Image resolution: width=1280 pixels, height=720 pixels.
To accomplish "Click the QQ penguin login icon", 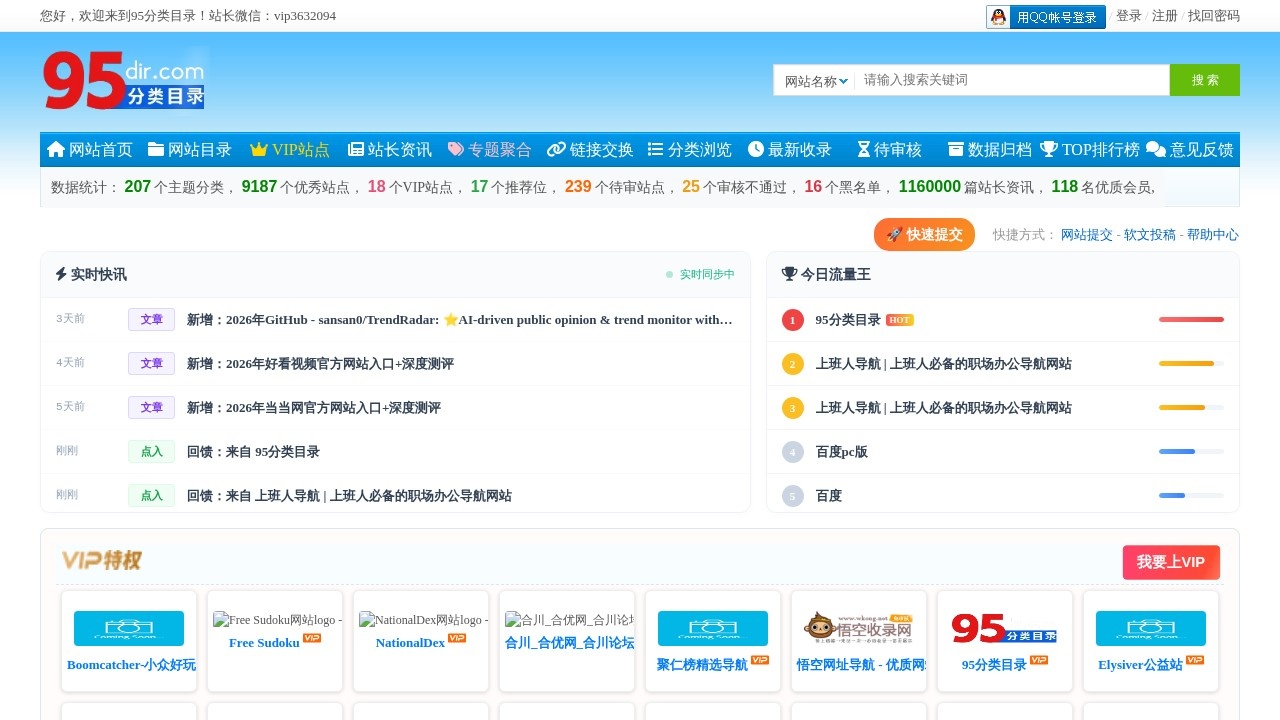I will click(x=998, y=16).
